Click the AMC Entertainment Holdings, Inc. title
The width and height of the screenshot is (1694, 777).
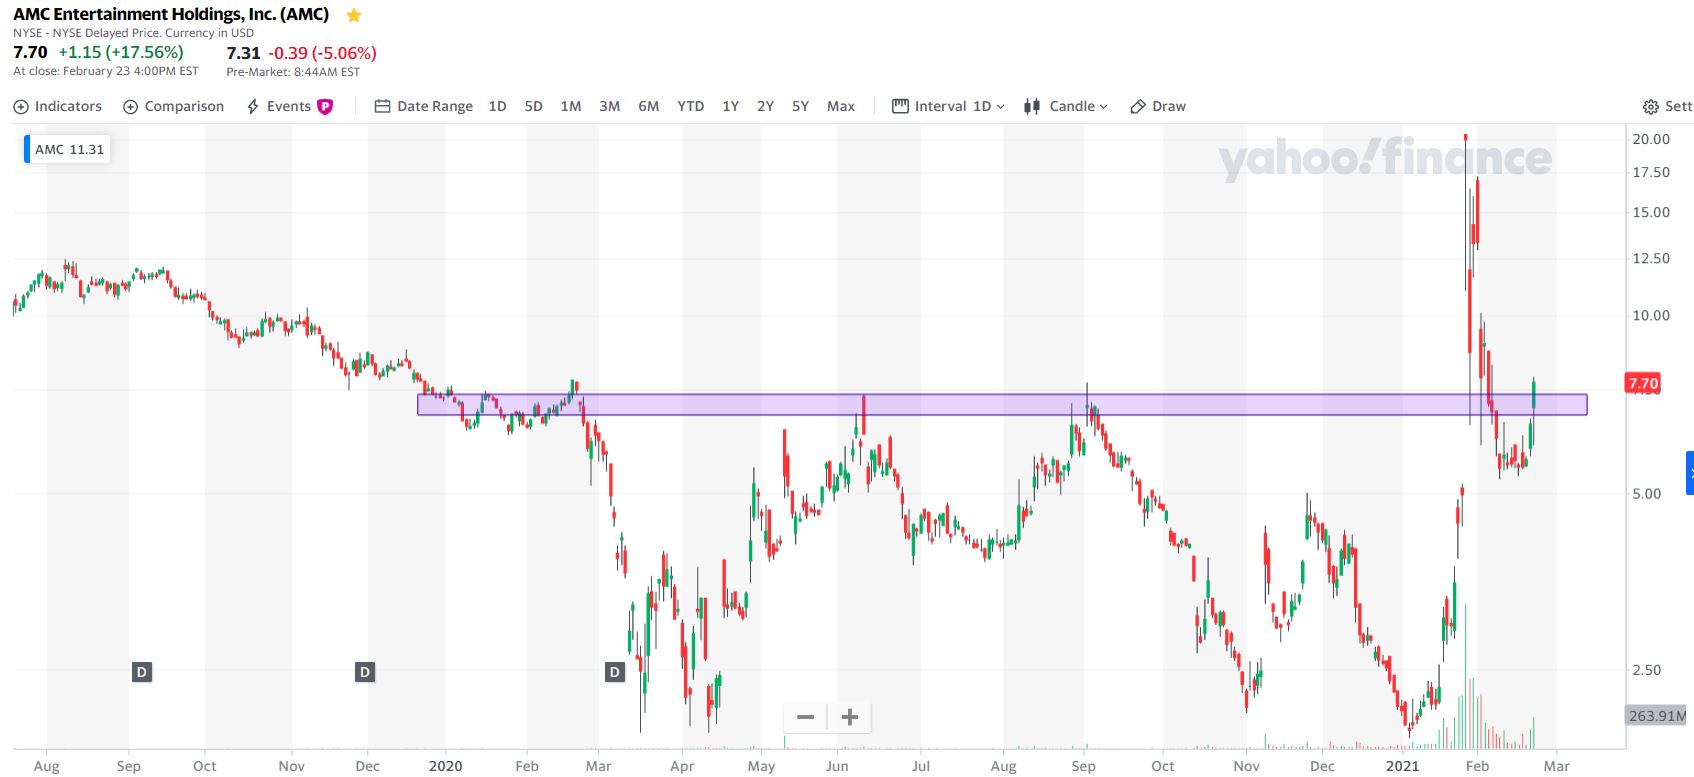point(171,15)
